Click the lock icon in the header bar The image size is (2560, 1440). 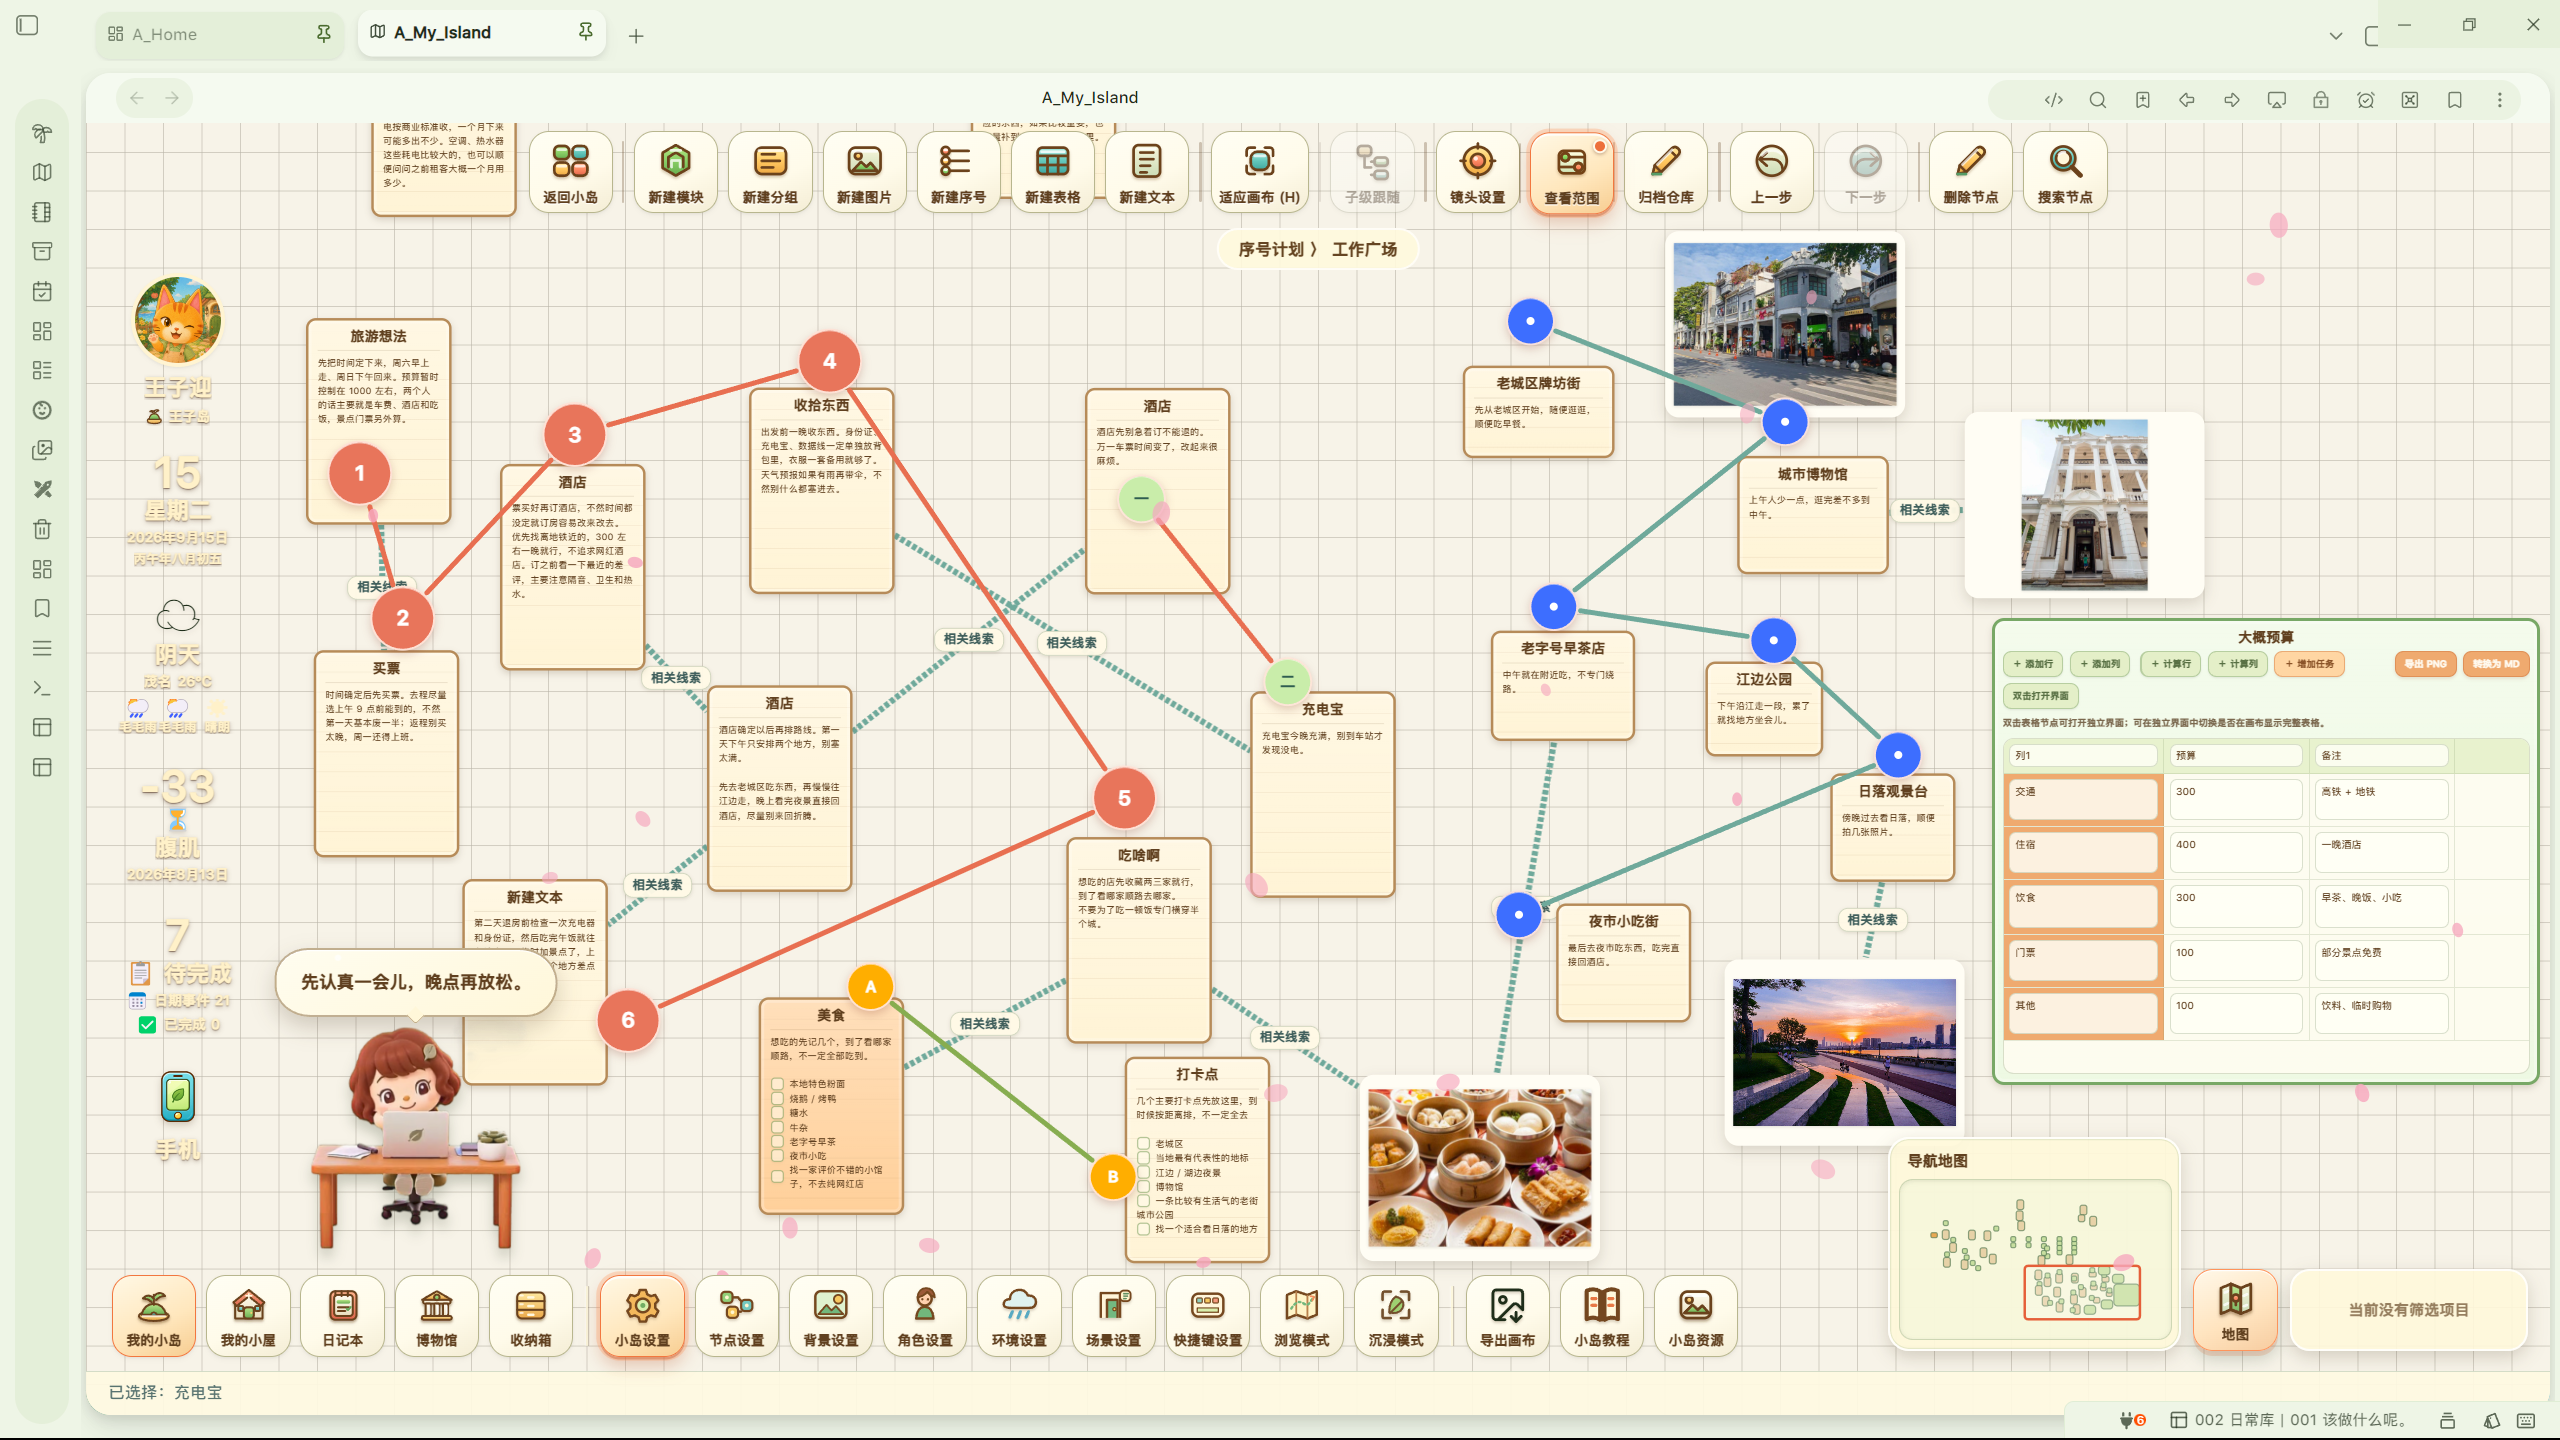(x=2321, y=99)
